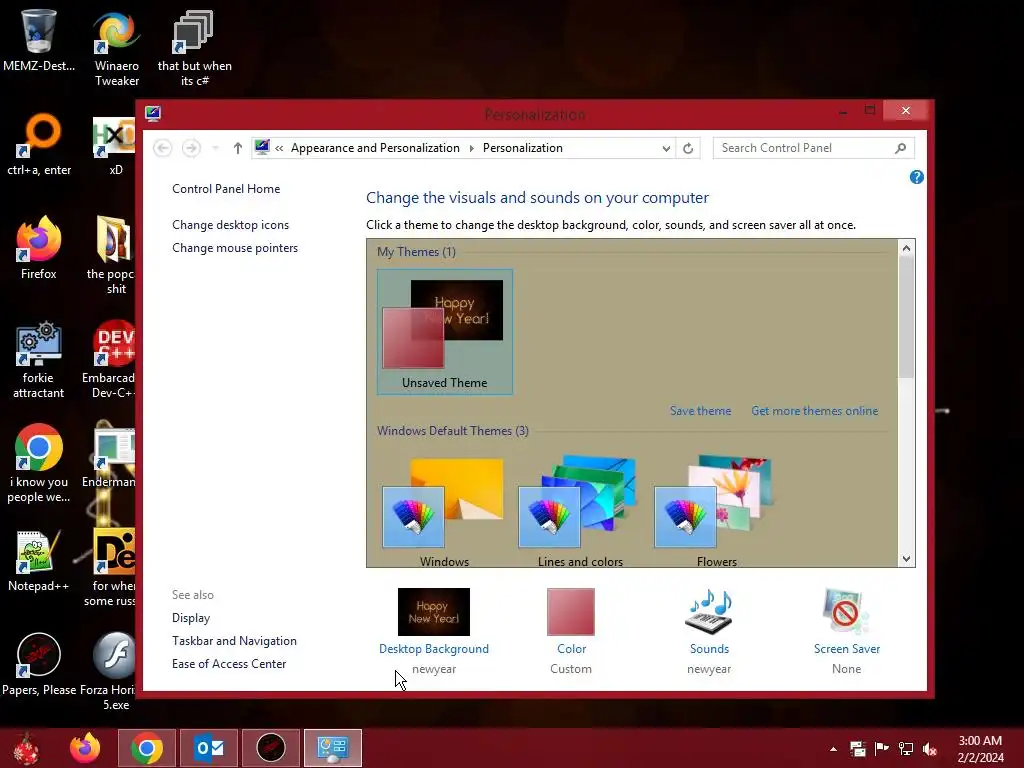The image size is (1024, 768).
Task: Open Change mouse pointers link
Action: [235, 248]
